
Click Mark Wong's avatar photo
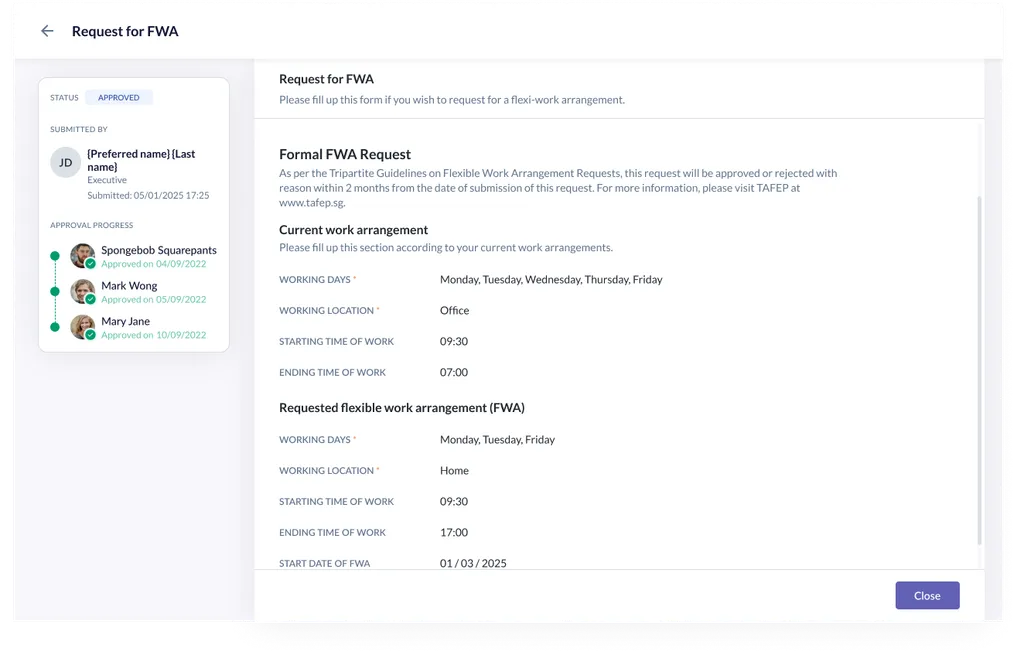pos(82,291)
